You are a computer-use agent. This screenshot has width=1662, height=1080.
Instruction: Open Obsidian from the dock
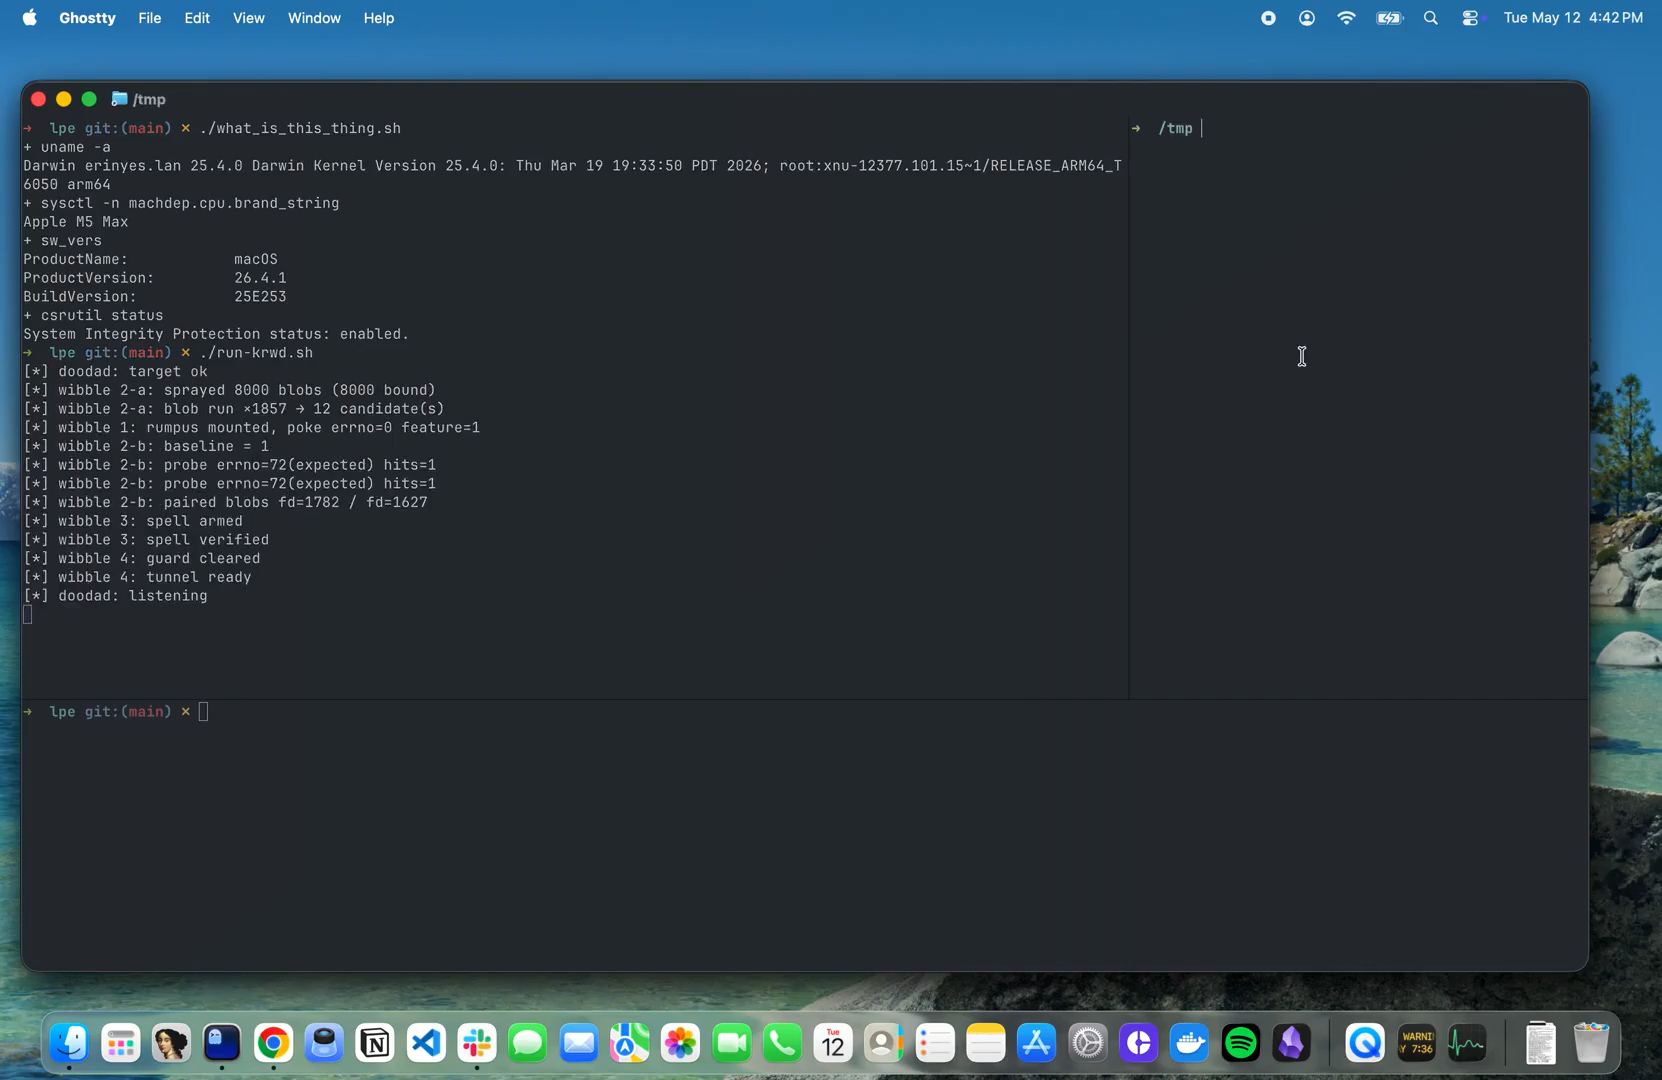point(1292,1043)
